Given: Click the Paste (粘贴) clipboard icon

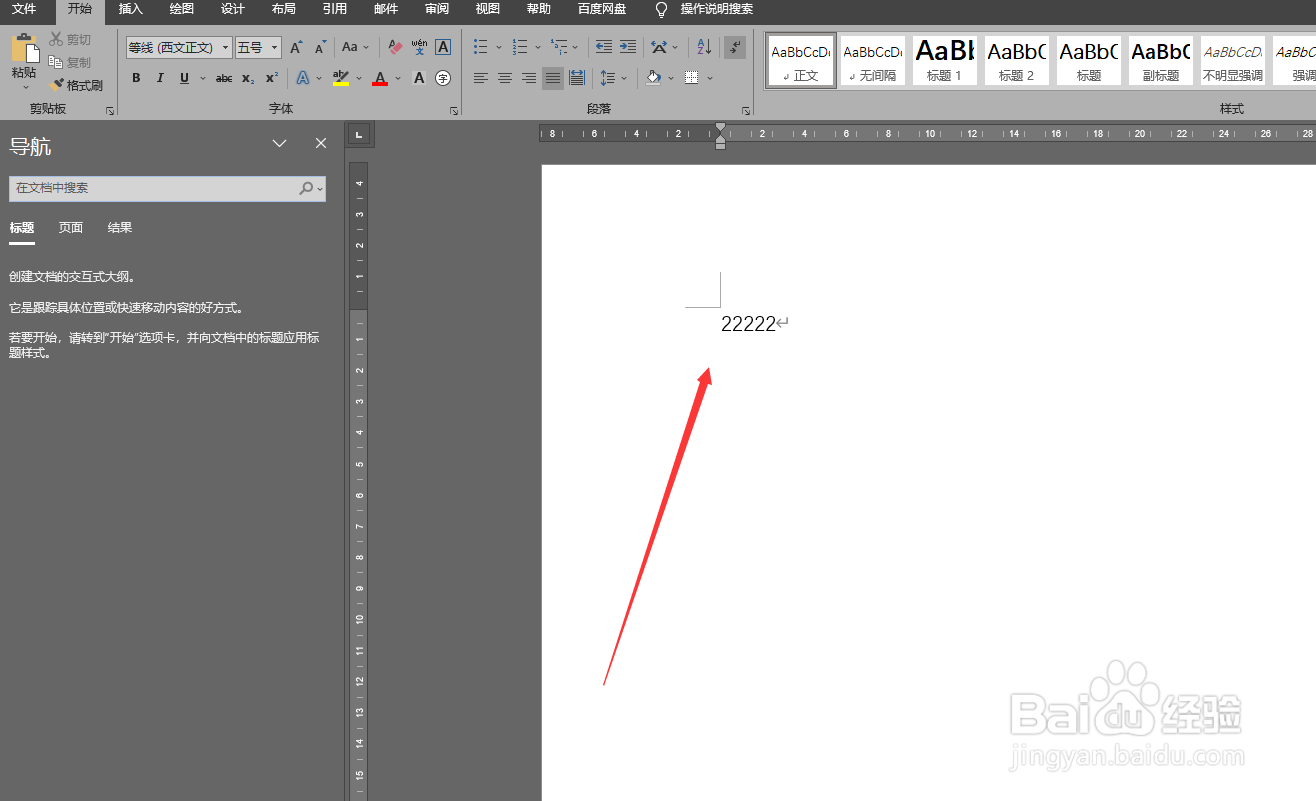Looking at the screenshot, I should tap(24, 48).
